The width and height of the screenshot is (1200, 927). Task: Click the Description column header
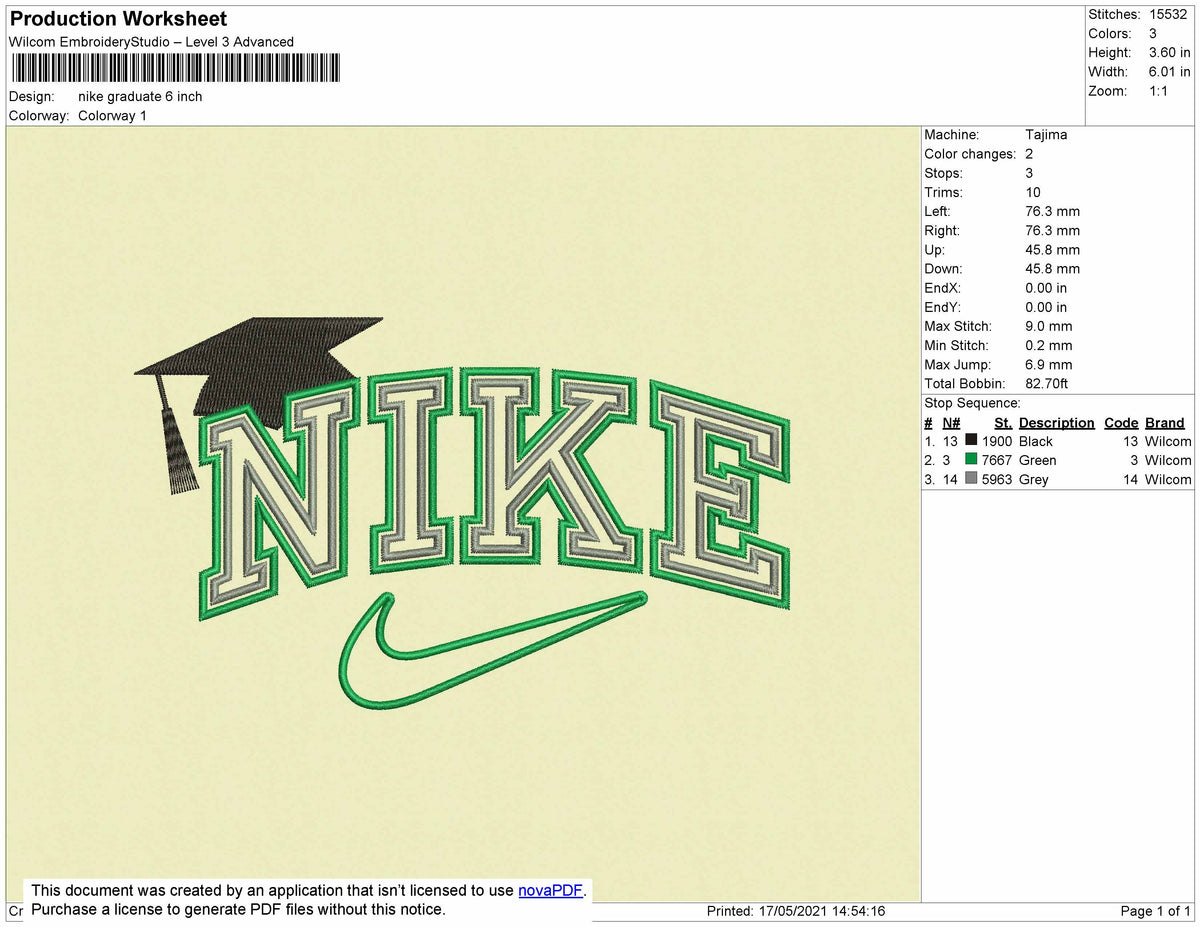[x=1056, y=422]
